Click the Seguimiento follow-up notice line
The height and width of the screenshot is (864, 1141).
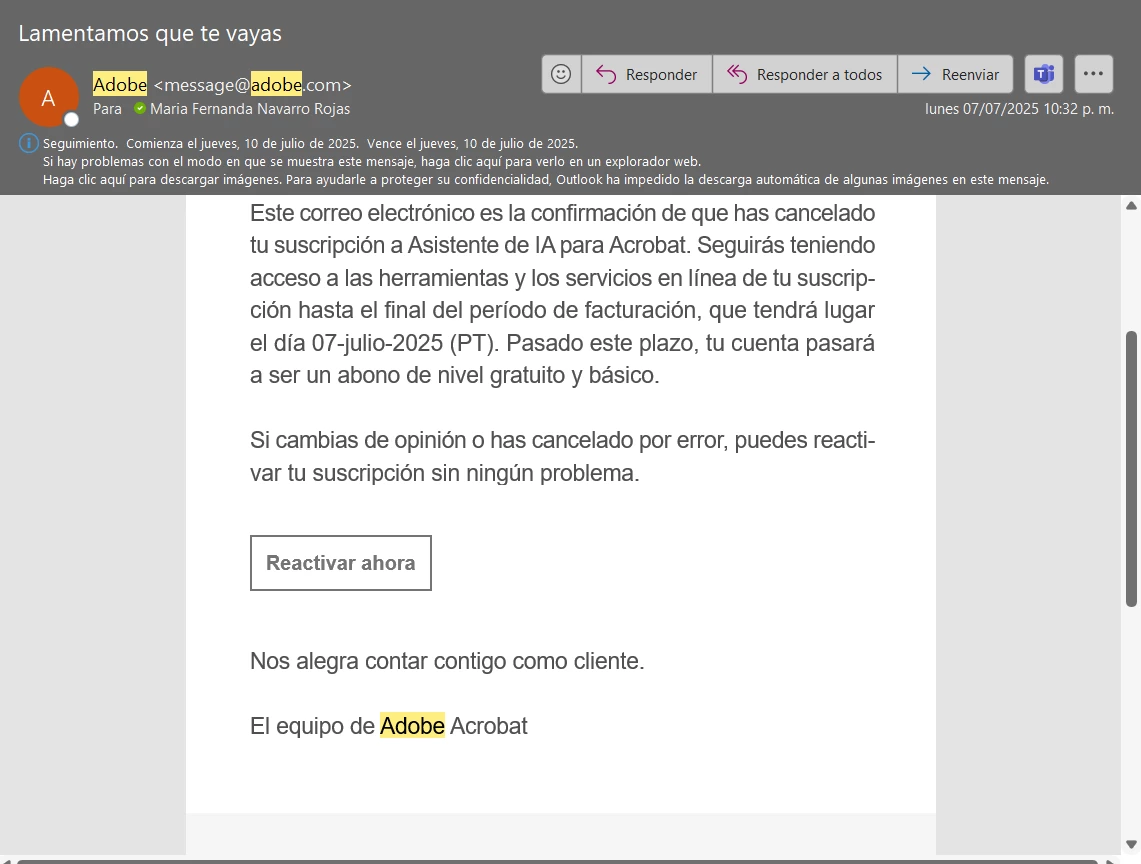[x=310, y=143]
